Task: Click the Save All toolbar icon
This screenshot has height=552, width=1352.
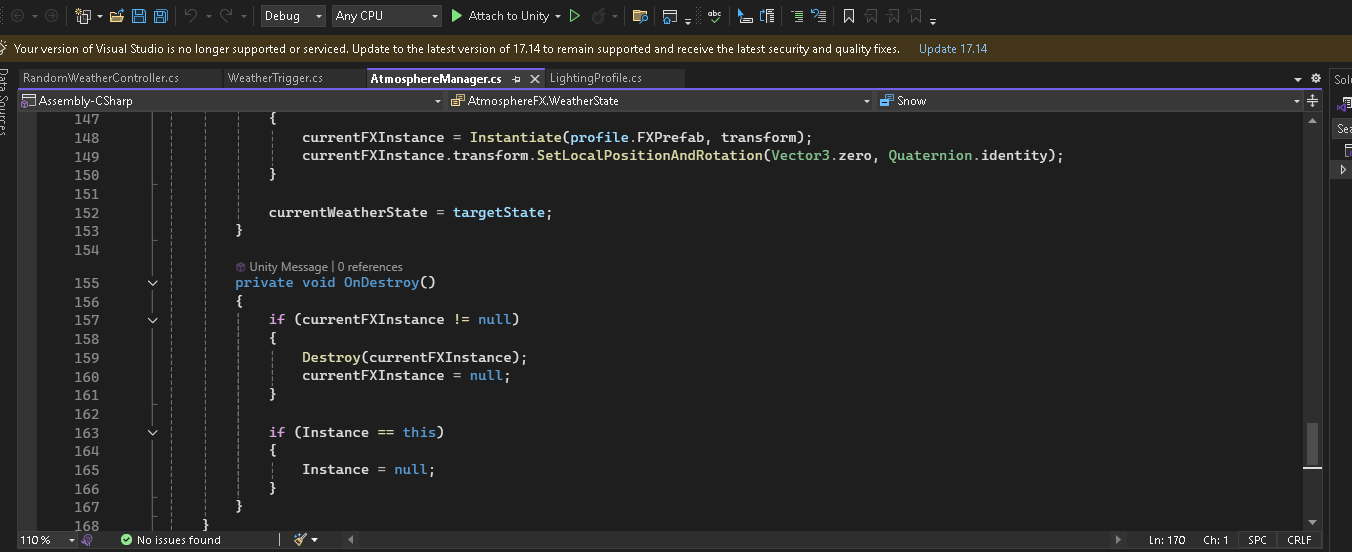Action: pos(160,16)
